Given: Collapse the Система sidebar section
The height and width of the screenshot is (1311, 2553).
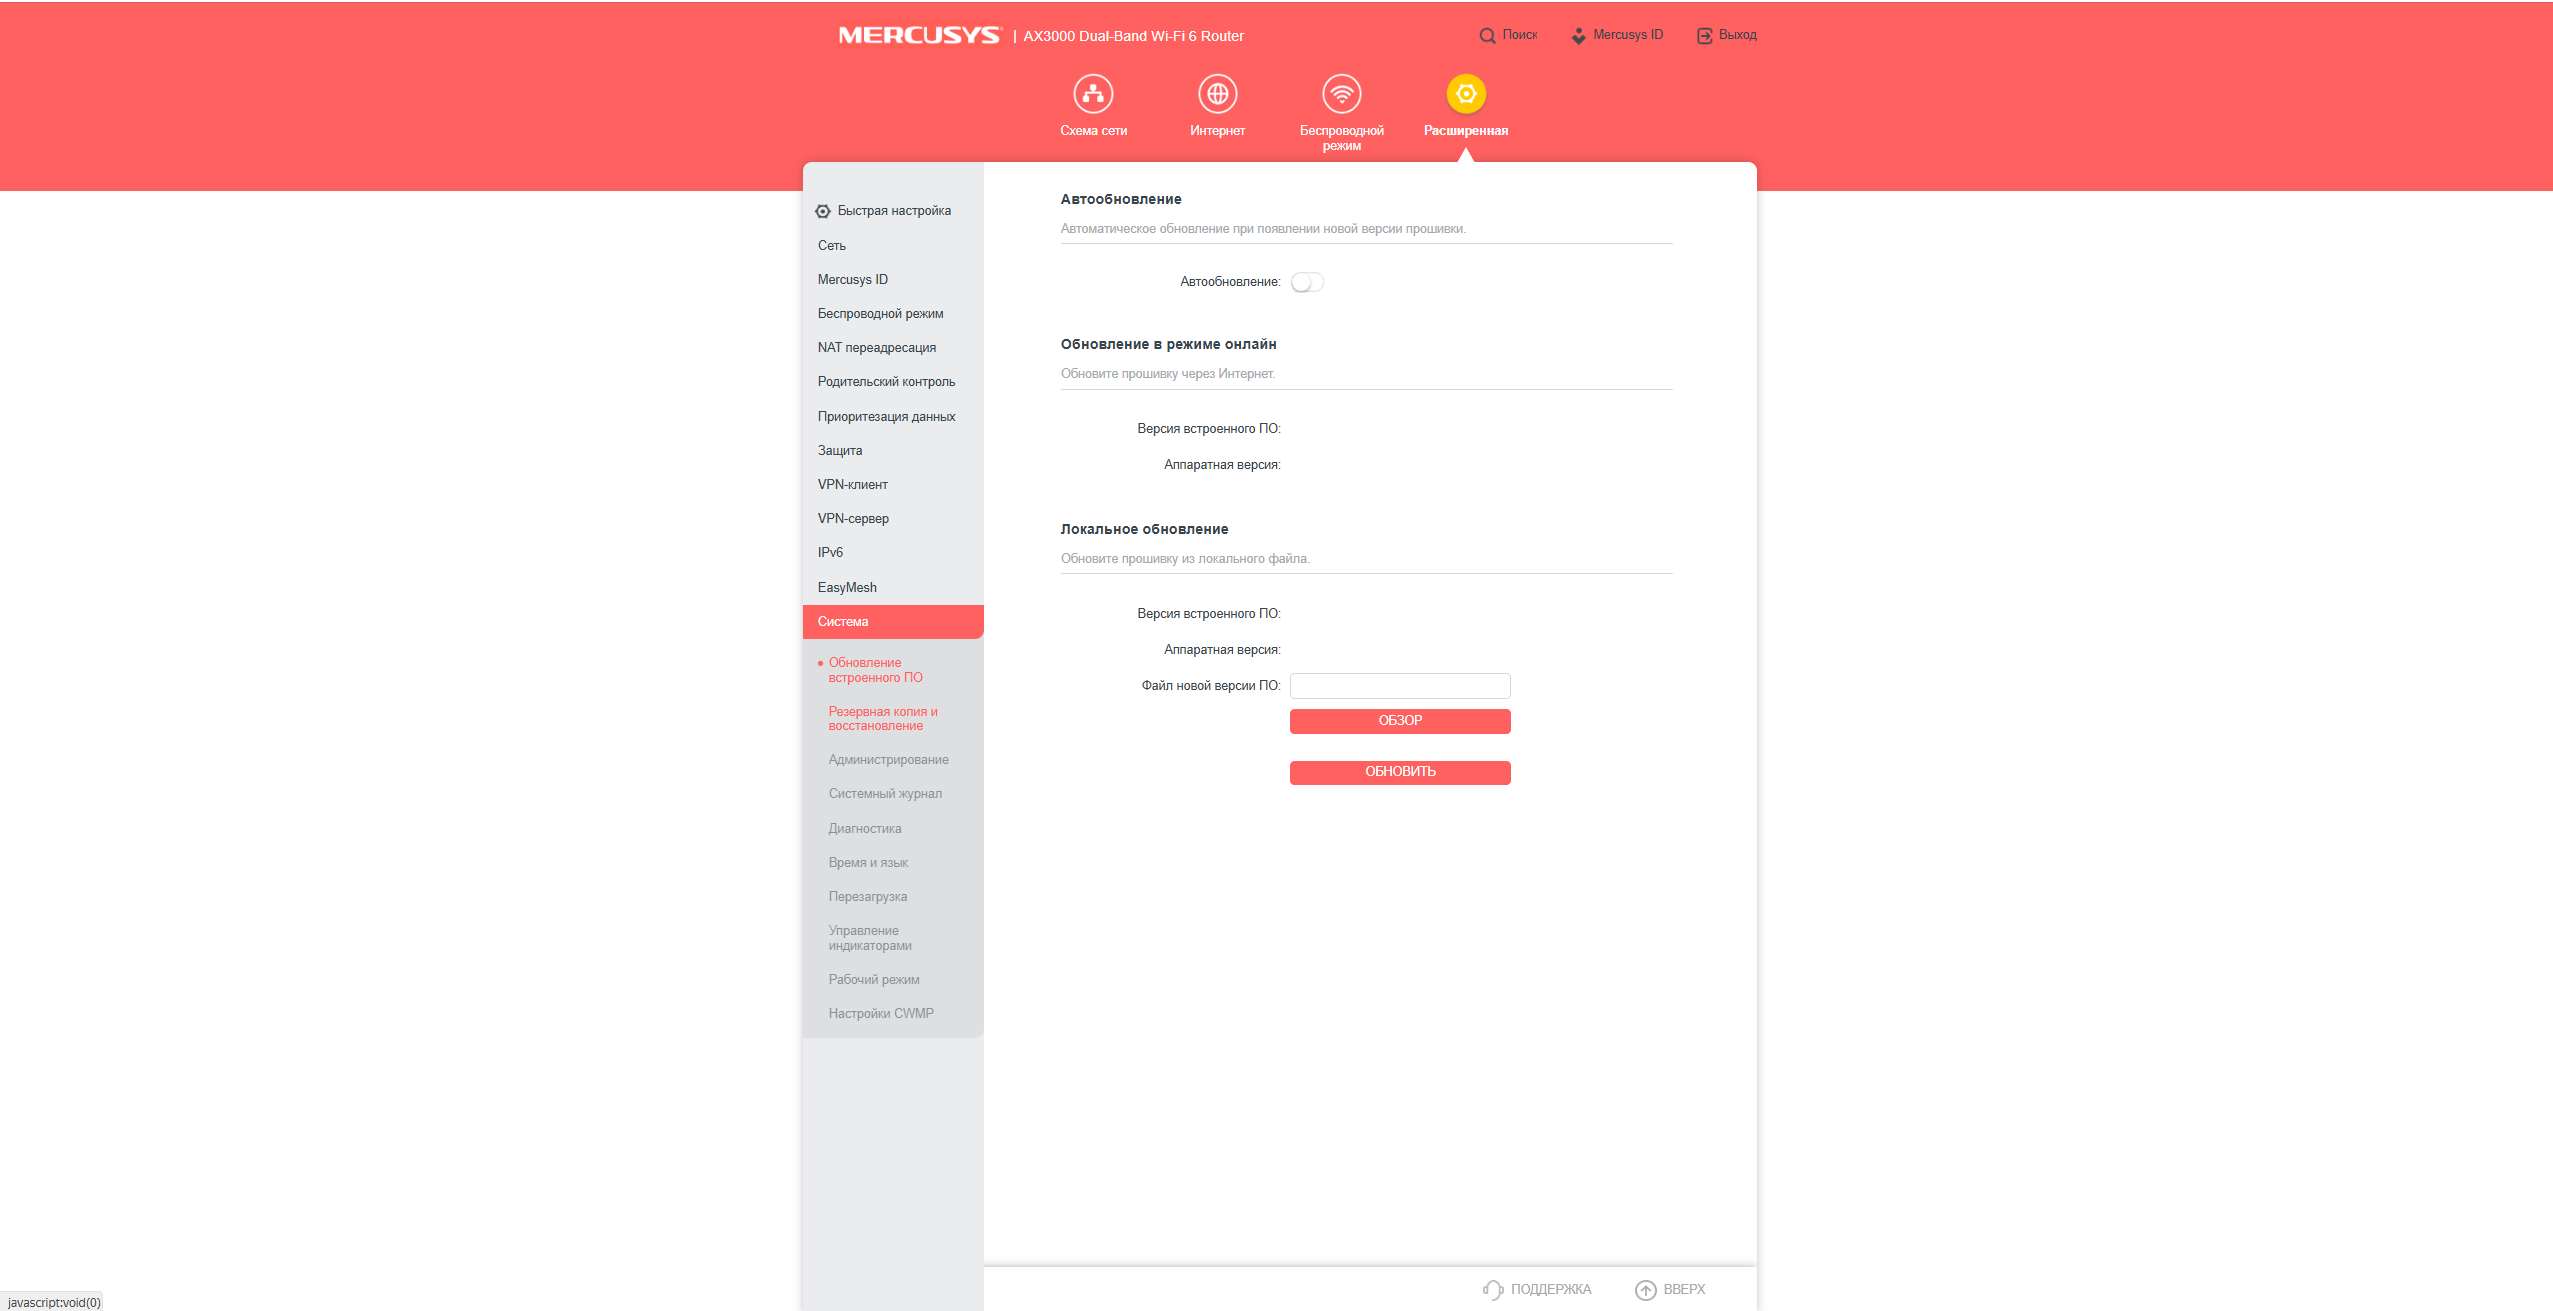Looking at the screenshot, I should pos(893,622).
